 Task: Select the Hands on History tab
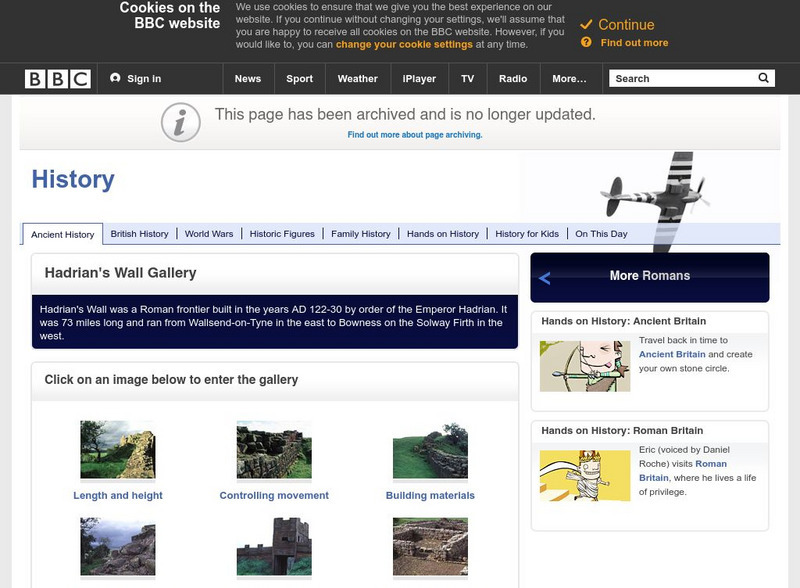[443, 234]
